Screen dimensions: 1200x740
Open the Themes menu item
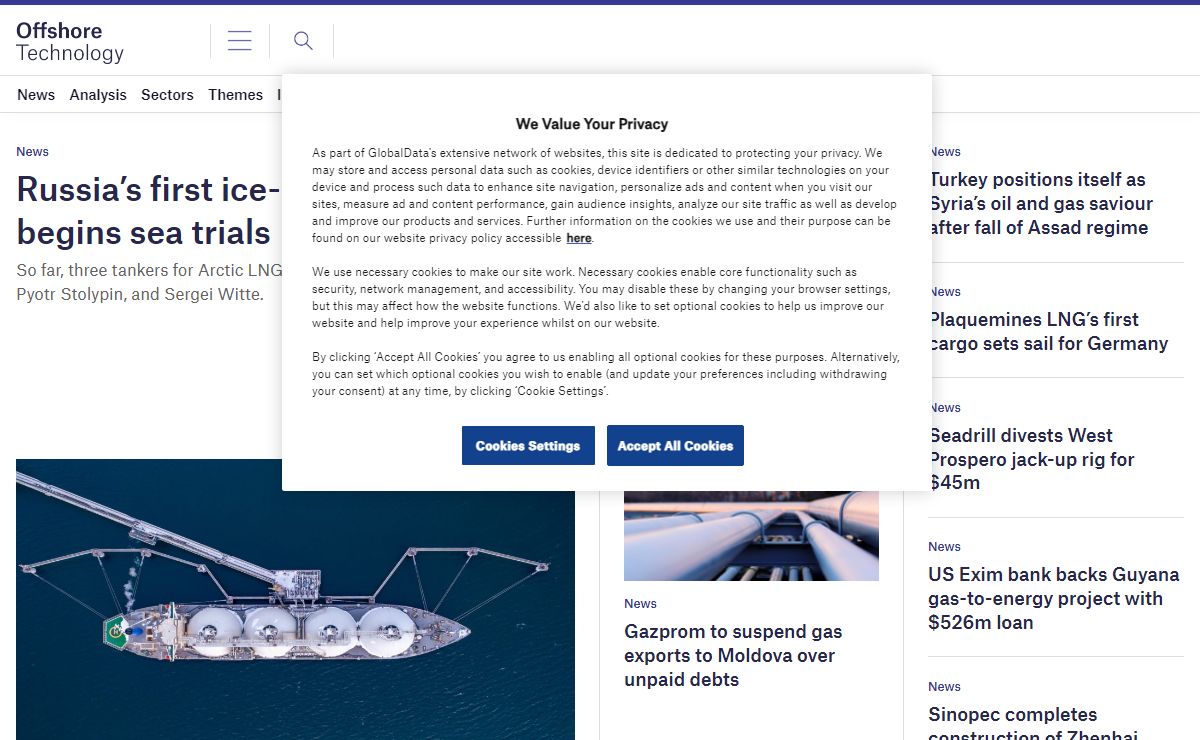(x=235, y=95)
